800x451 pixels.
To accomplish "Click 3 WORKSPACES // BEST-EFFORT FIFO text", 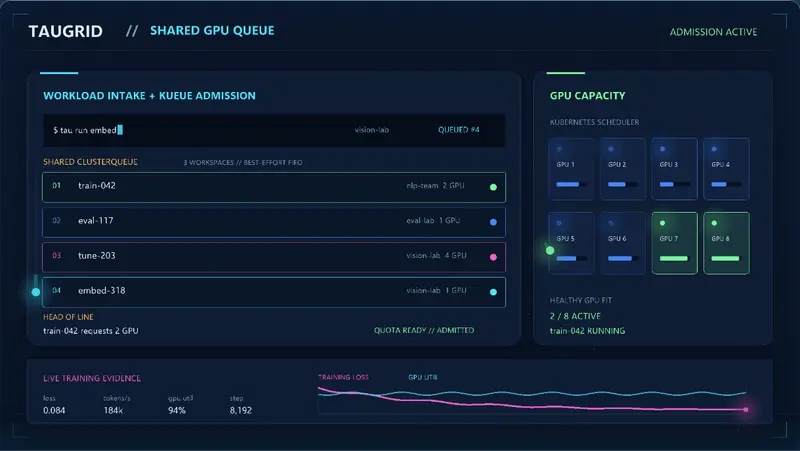I will (243, 163).
